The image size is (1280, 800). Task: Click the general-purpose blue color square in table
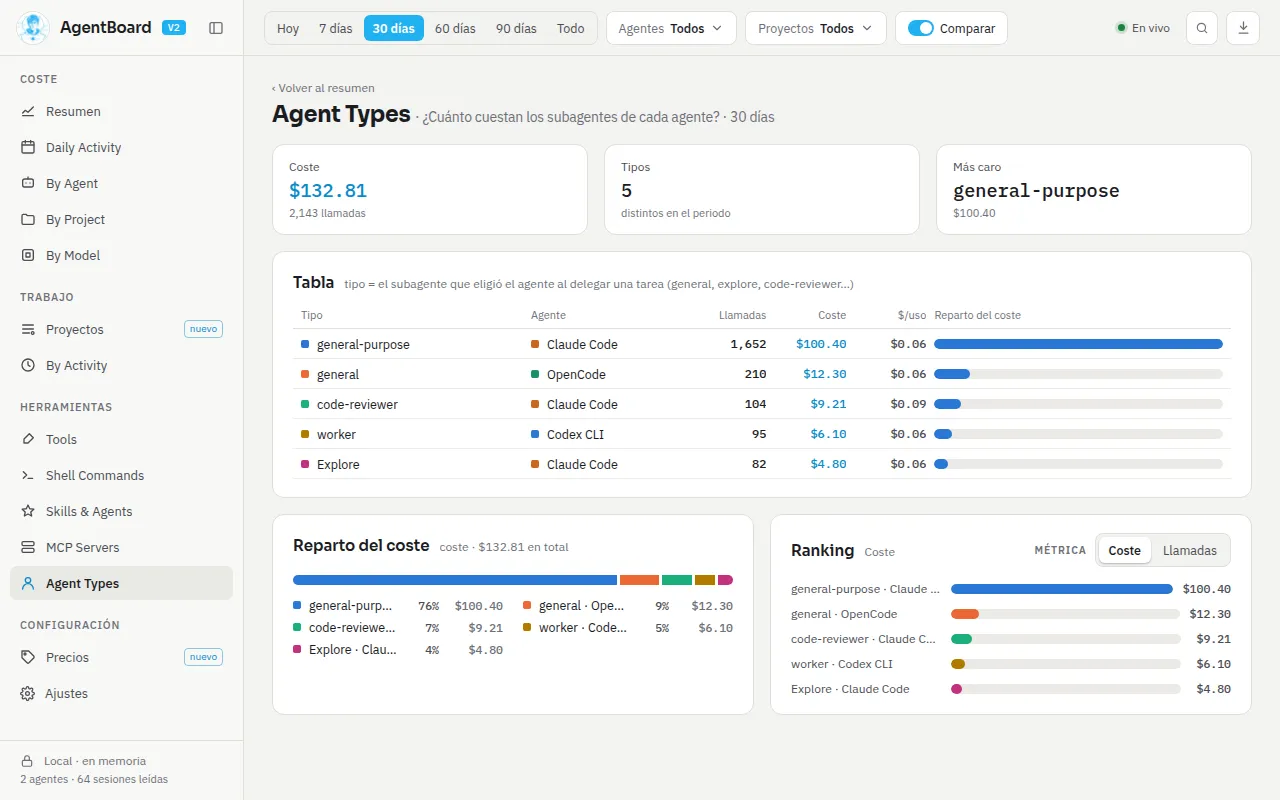[305, 344]
